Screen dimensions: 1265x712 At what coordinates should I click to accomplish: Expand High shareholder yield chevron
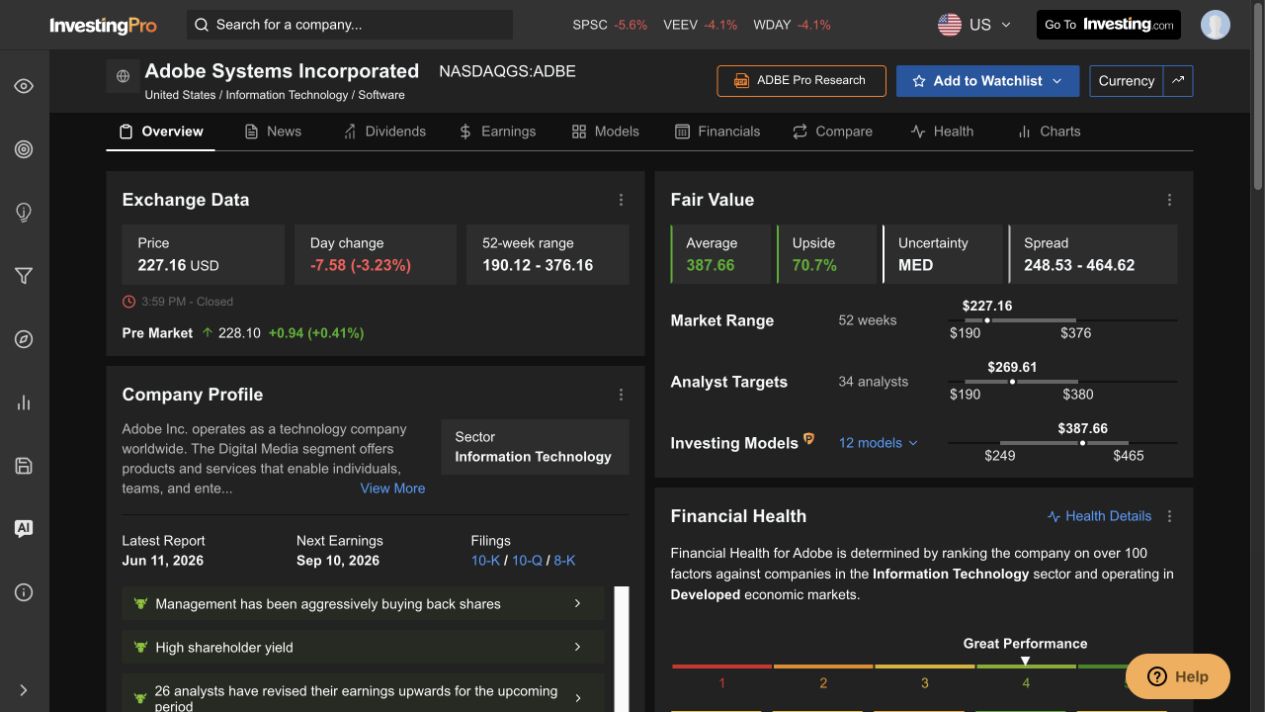coord(577,647)
